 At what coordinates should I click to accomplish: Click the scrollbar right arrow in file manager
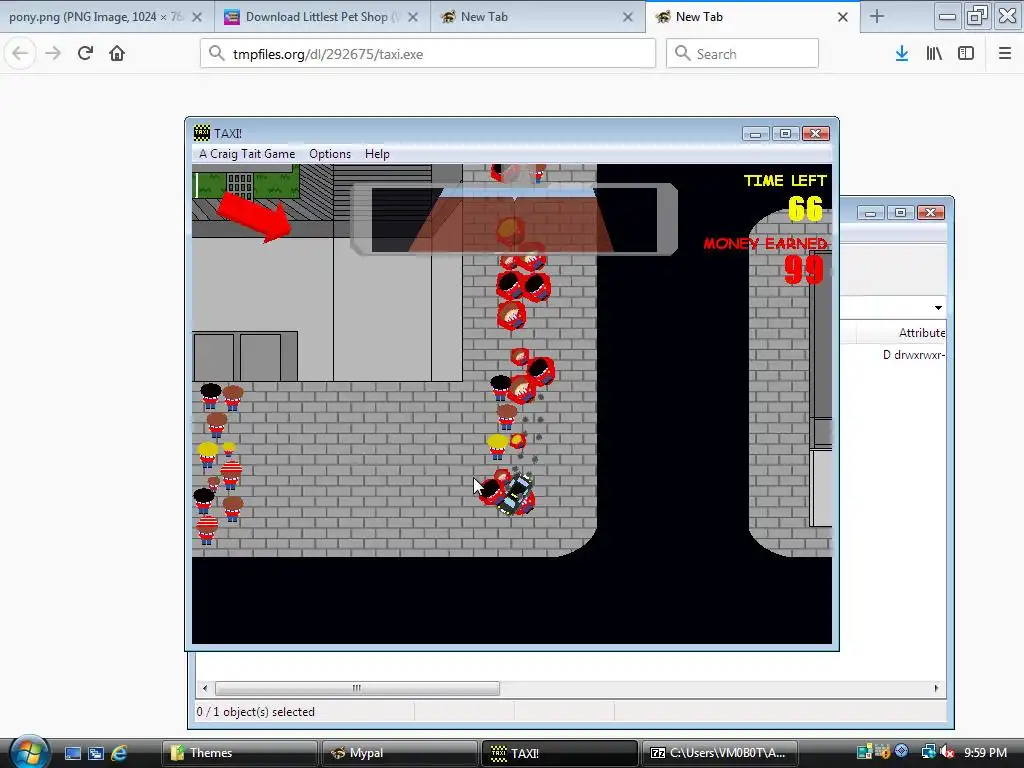(x=936, y=688)
